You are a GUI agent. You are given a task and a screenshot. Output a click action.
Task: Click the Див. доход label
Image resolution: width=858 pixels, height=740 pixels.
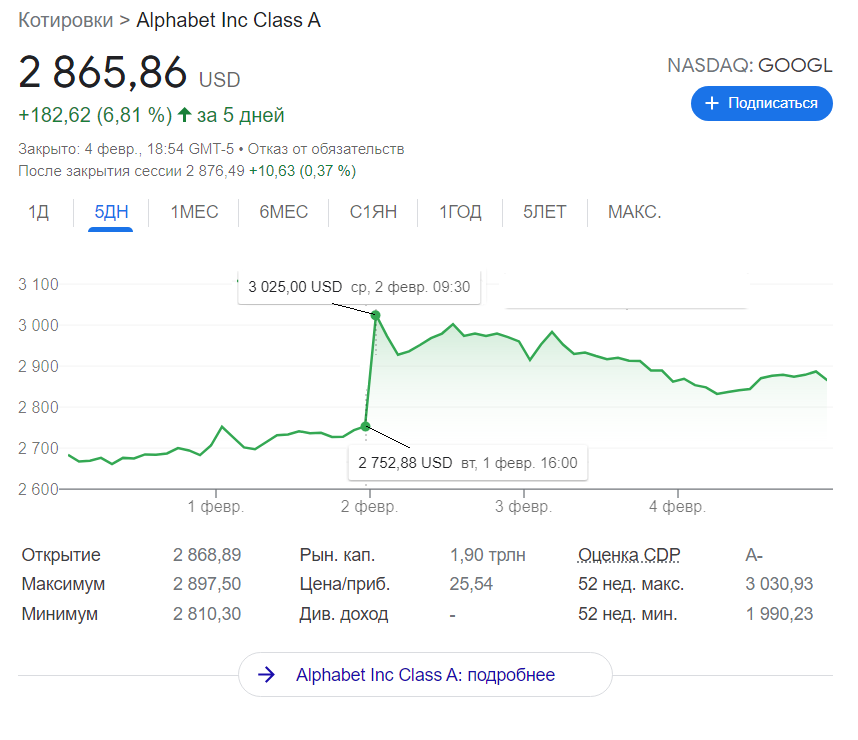[344, 614]
